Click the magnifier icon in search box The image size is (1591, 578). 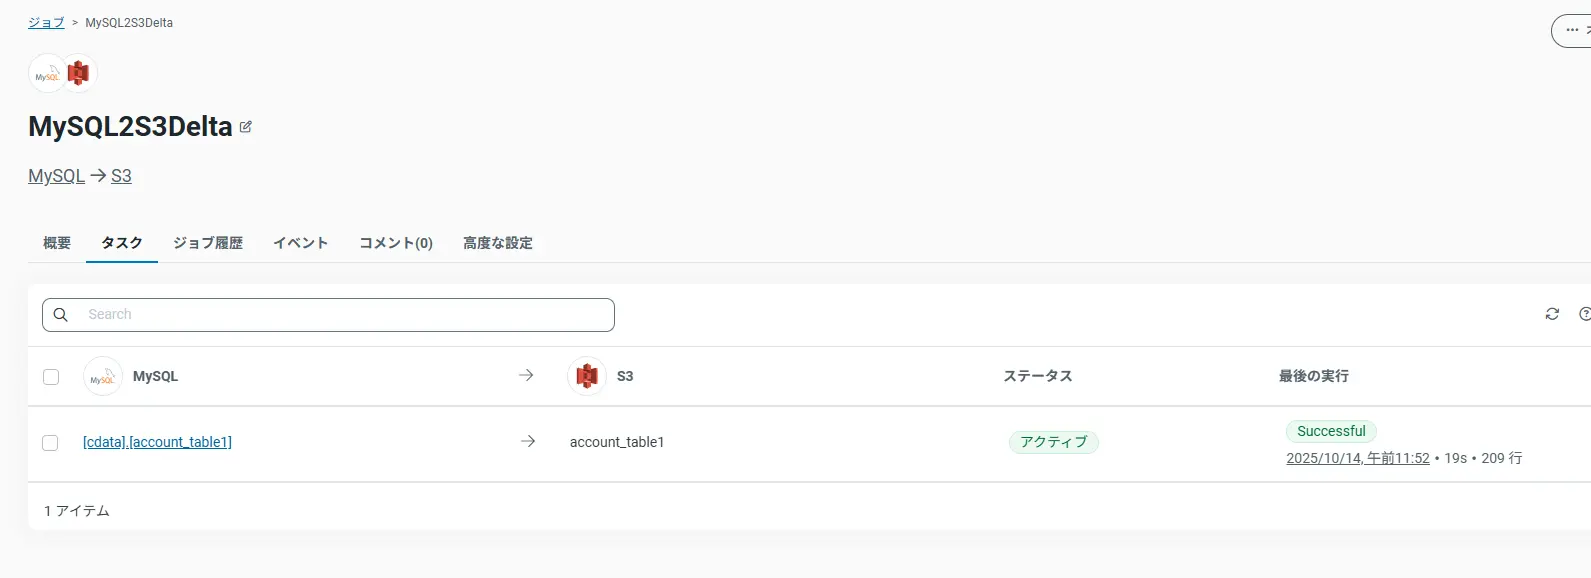(x=61, y=315)
